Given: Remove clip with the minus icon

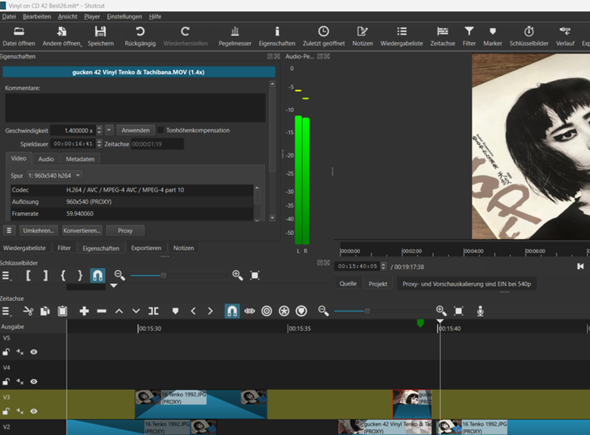Looking at the screenshot, I should (102, 311).
